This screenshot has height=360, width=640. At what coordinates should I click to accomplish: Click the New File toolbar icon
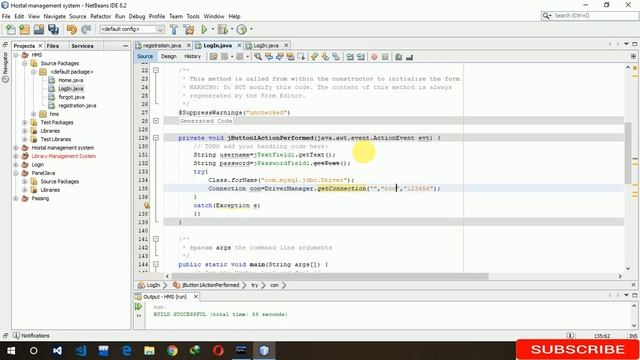11,29
